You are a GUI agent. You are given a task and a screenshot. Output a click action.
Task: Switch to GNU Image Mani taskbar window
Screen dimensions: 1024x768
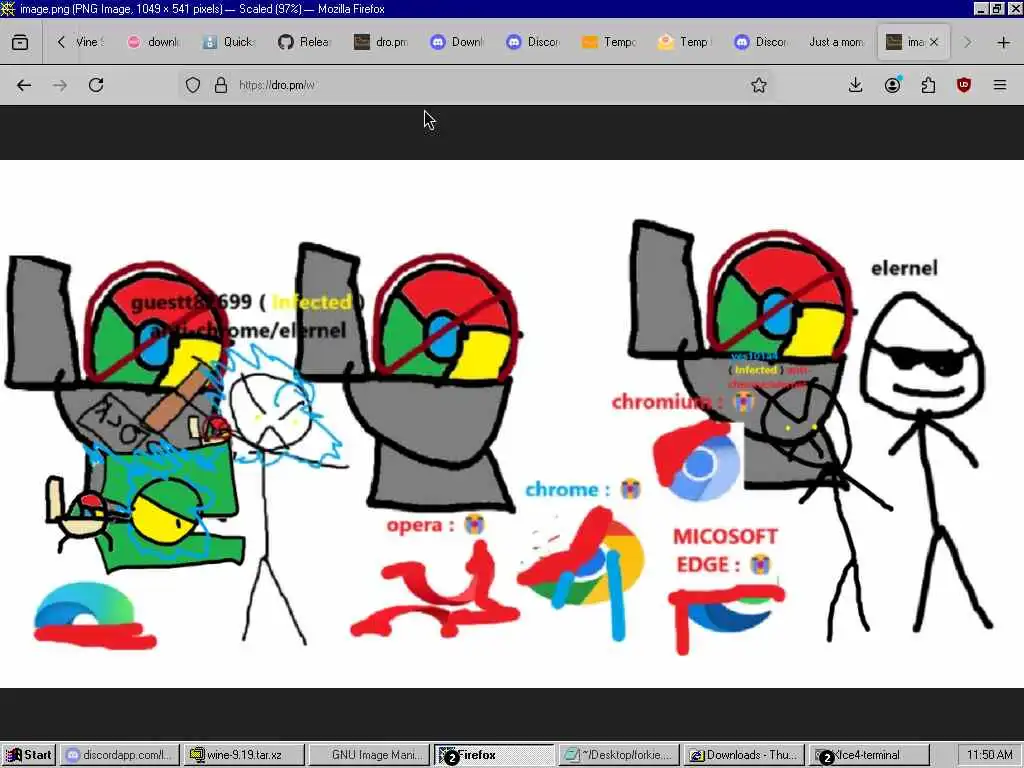pos(369,755)
